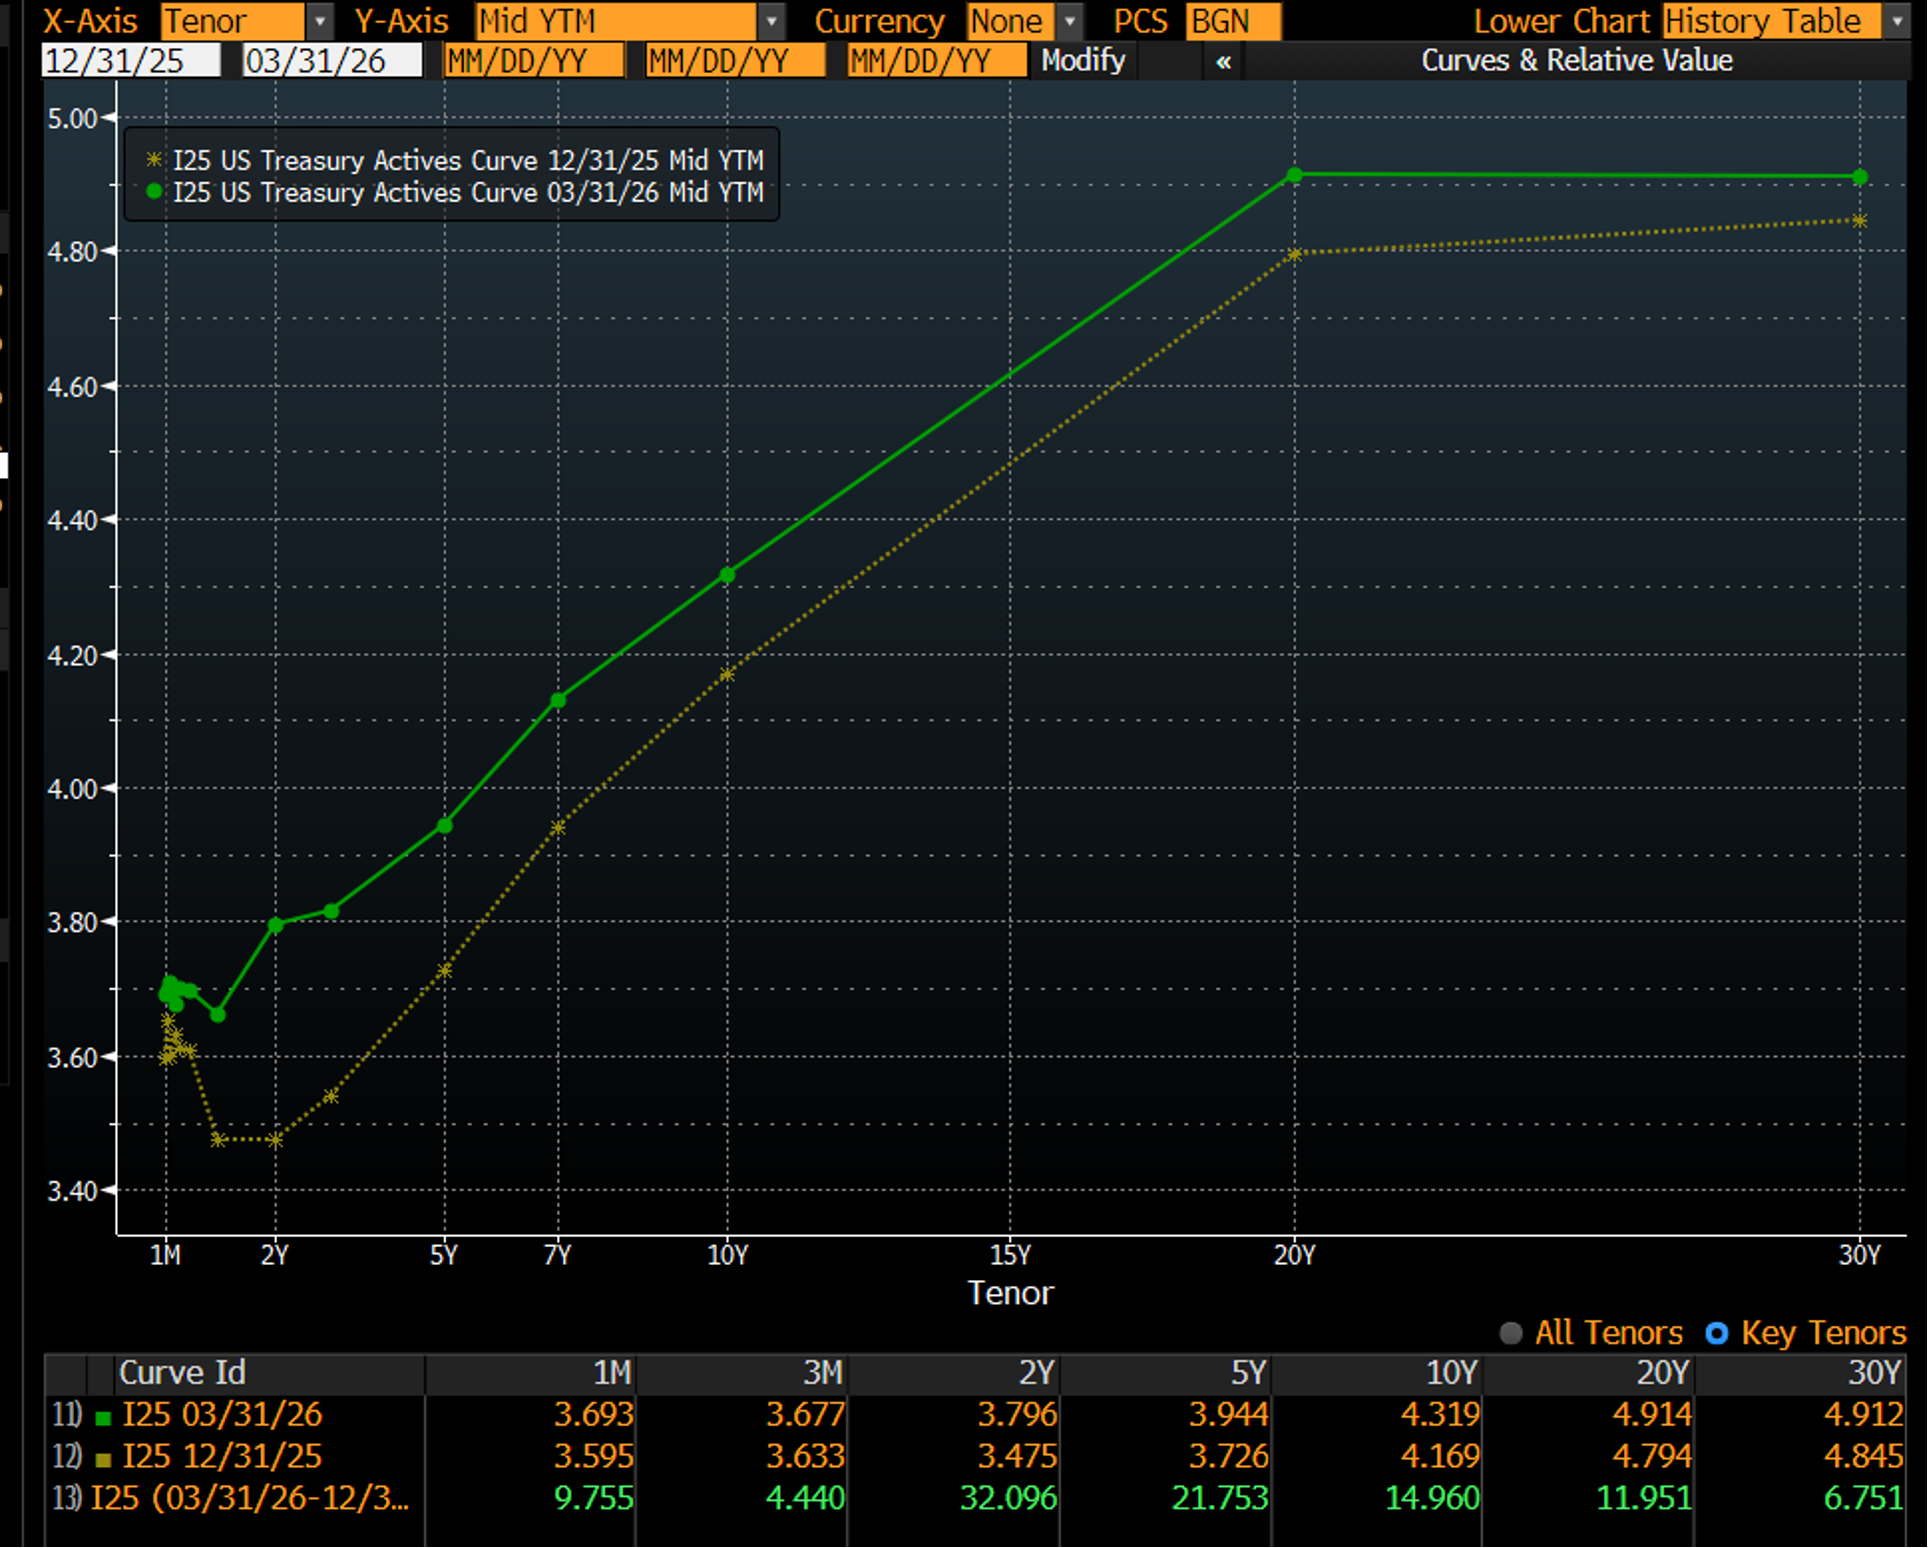Click green dot legend marker for 03/31/26 curve
Image resolution: width=1928 pixels, height=1548 pixels.
coord(153,191)
